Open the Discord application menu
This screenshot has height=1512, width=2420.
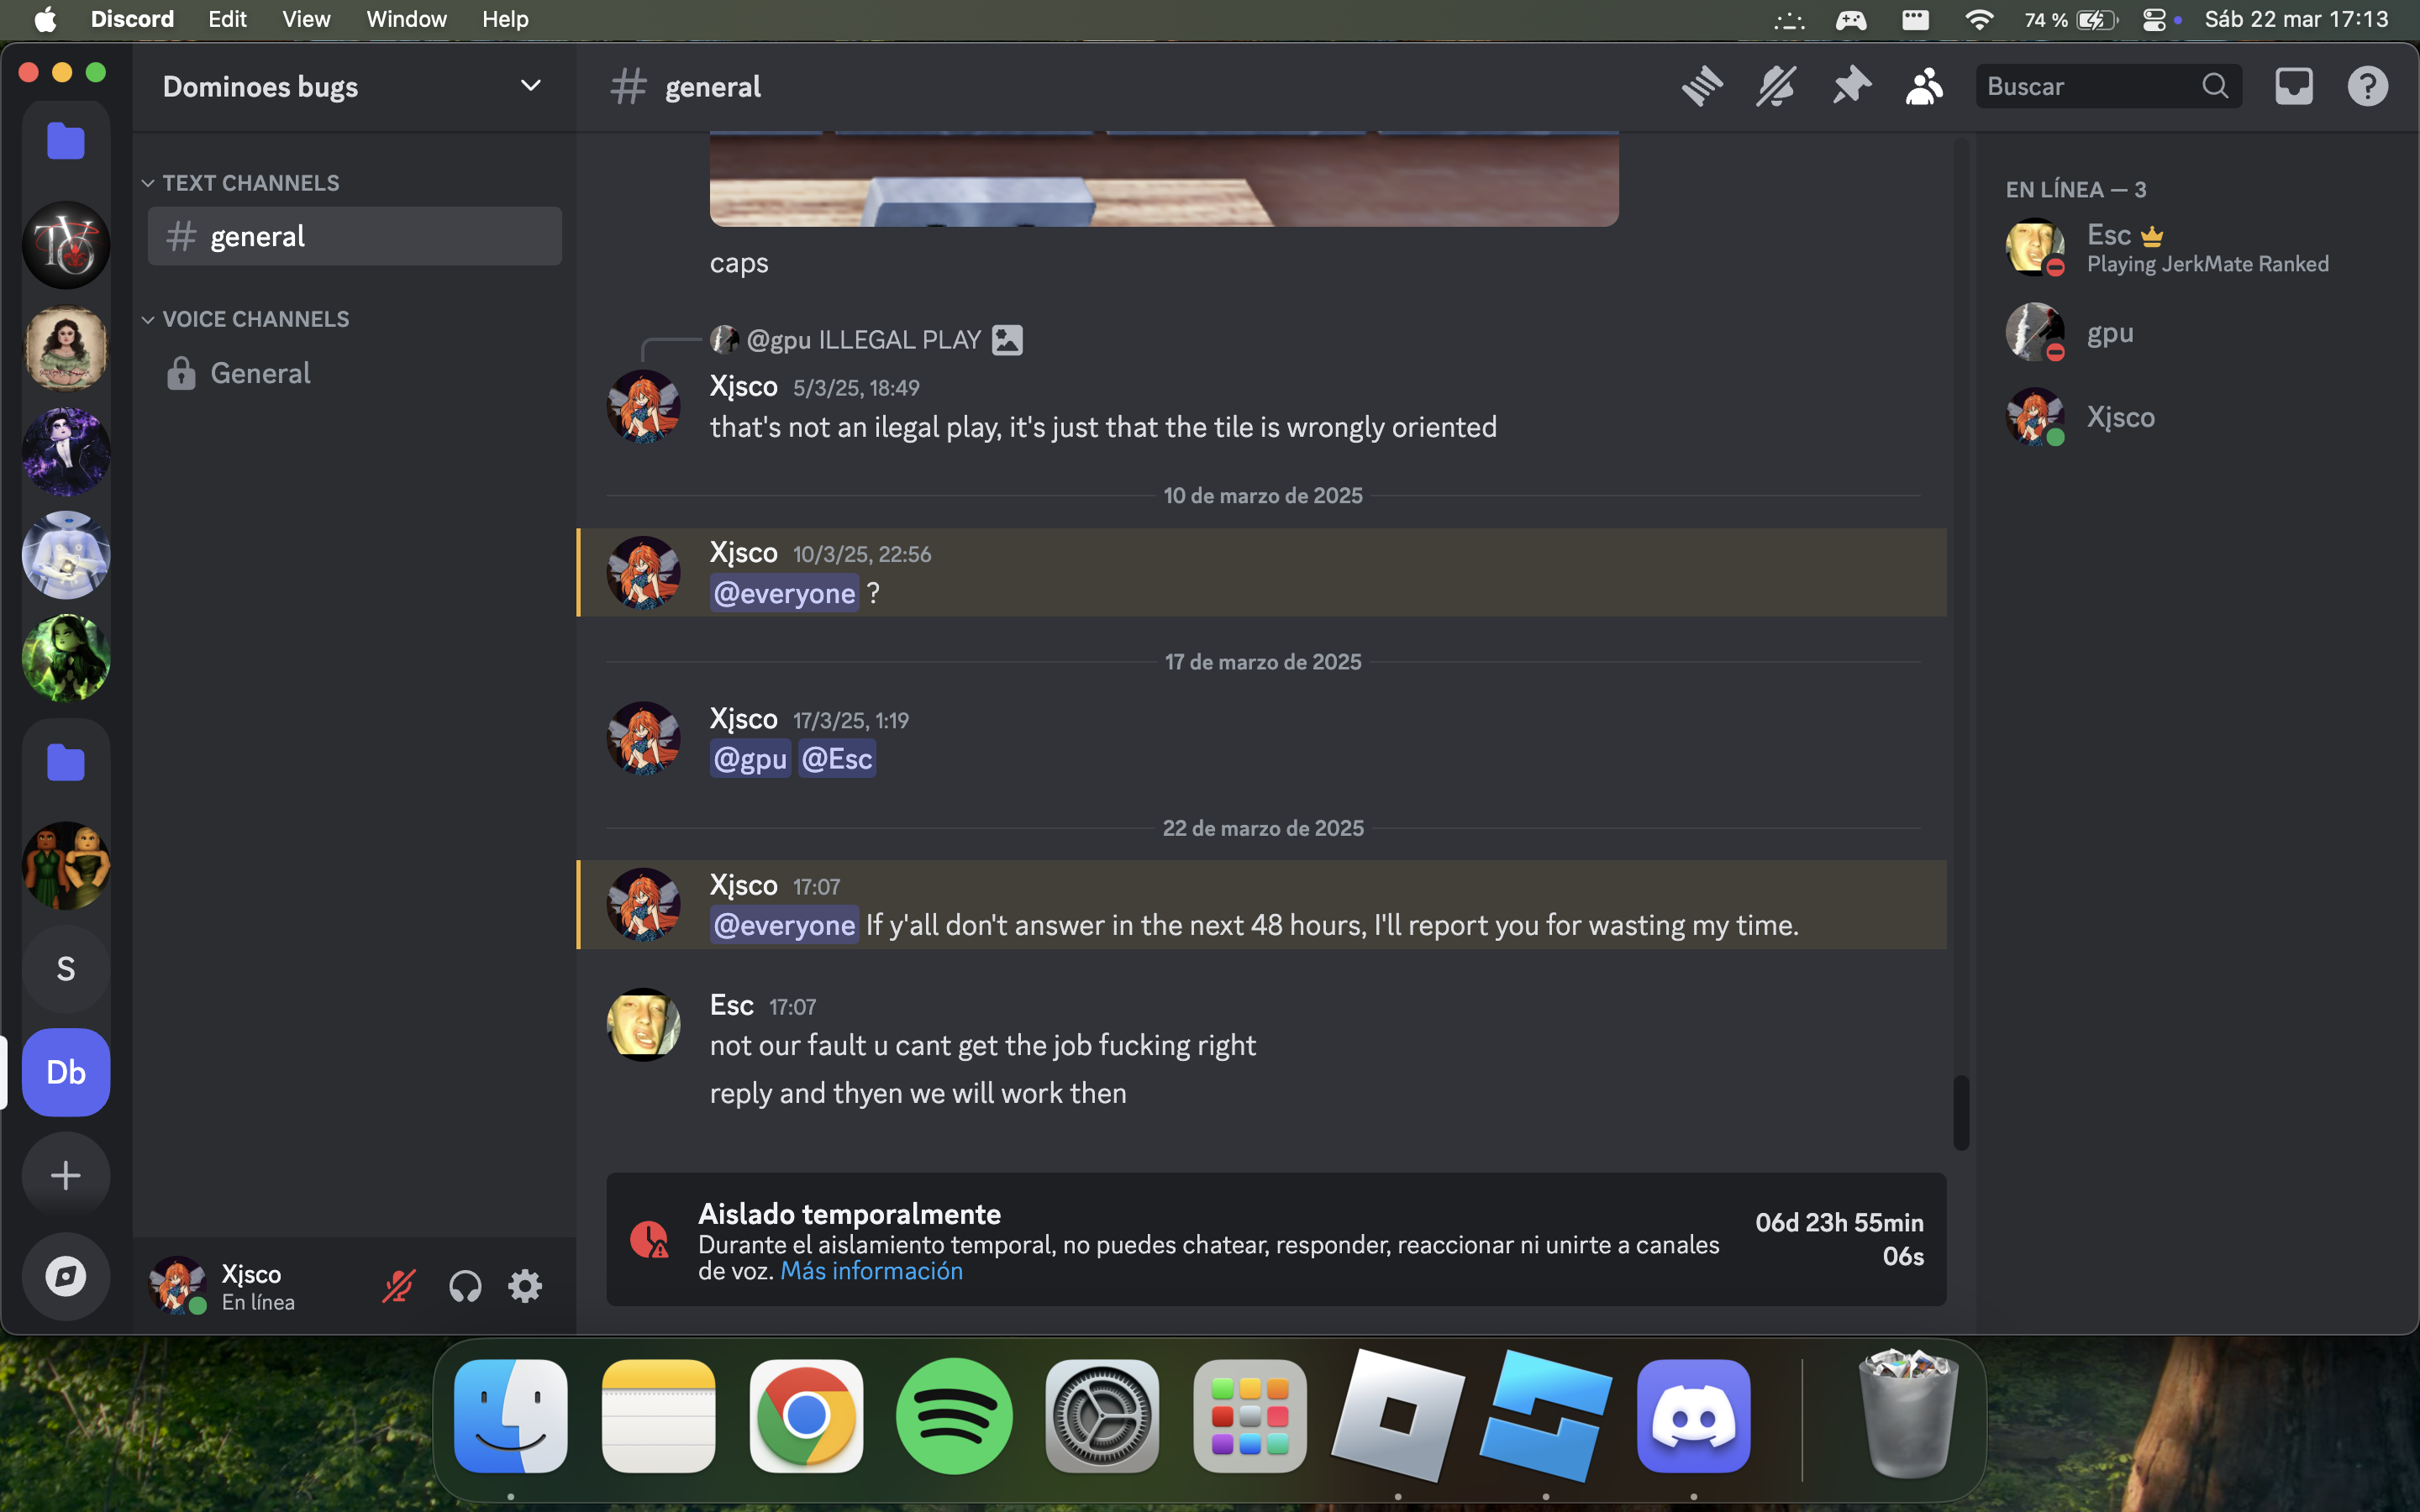click(132, 19)
